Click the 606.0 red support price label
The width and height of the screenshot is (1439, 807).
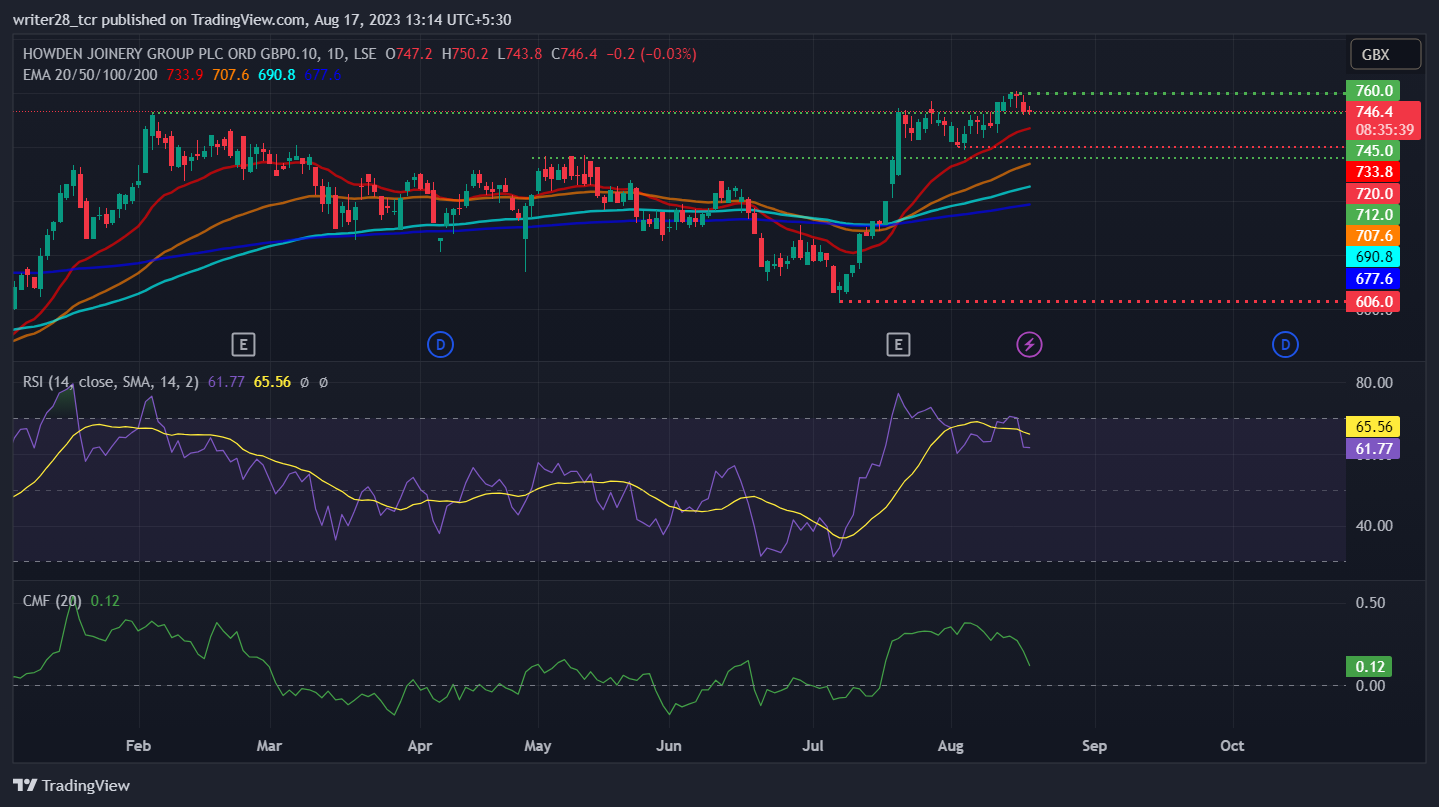coord(1373,301)
